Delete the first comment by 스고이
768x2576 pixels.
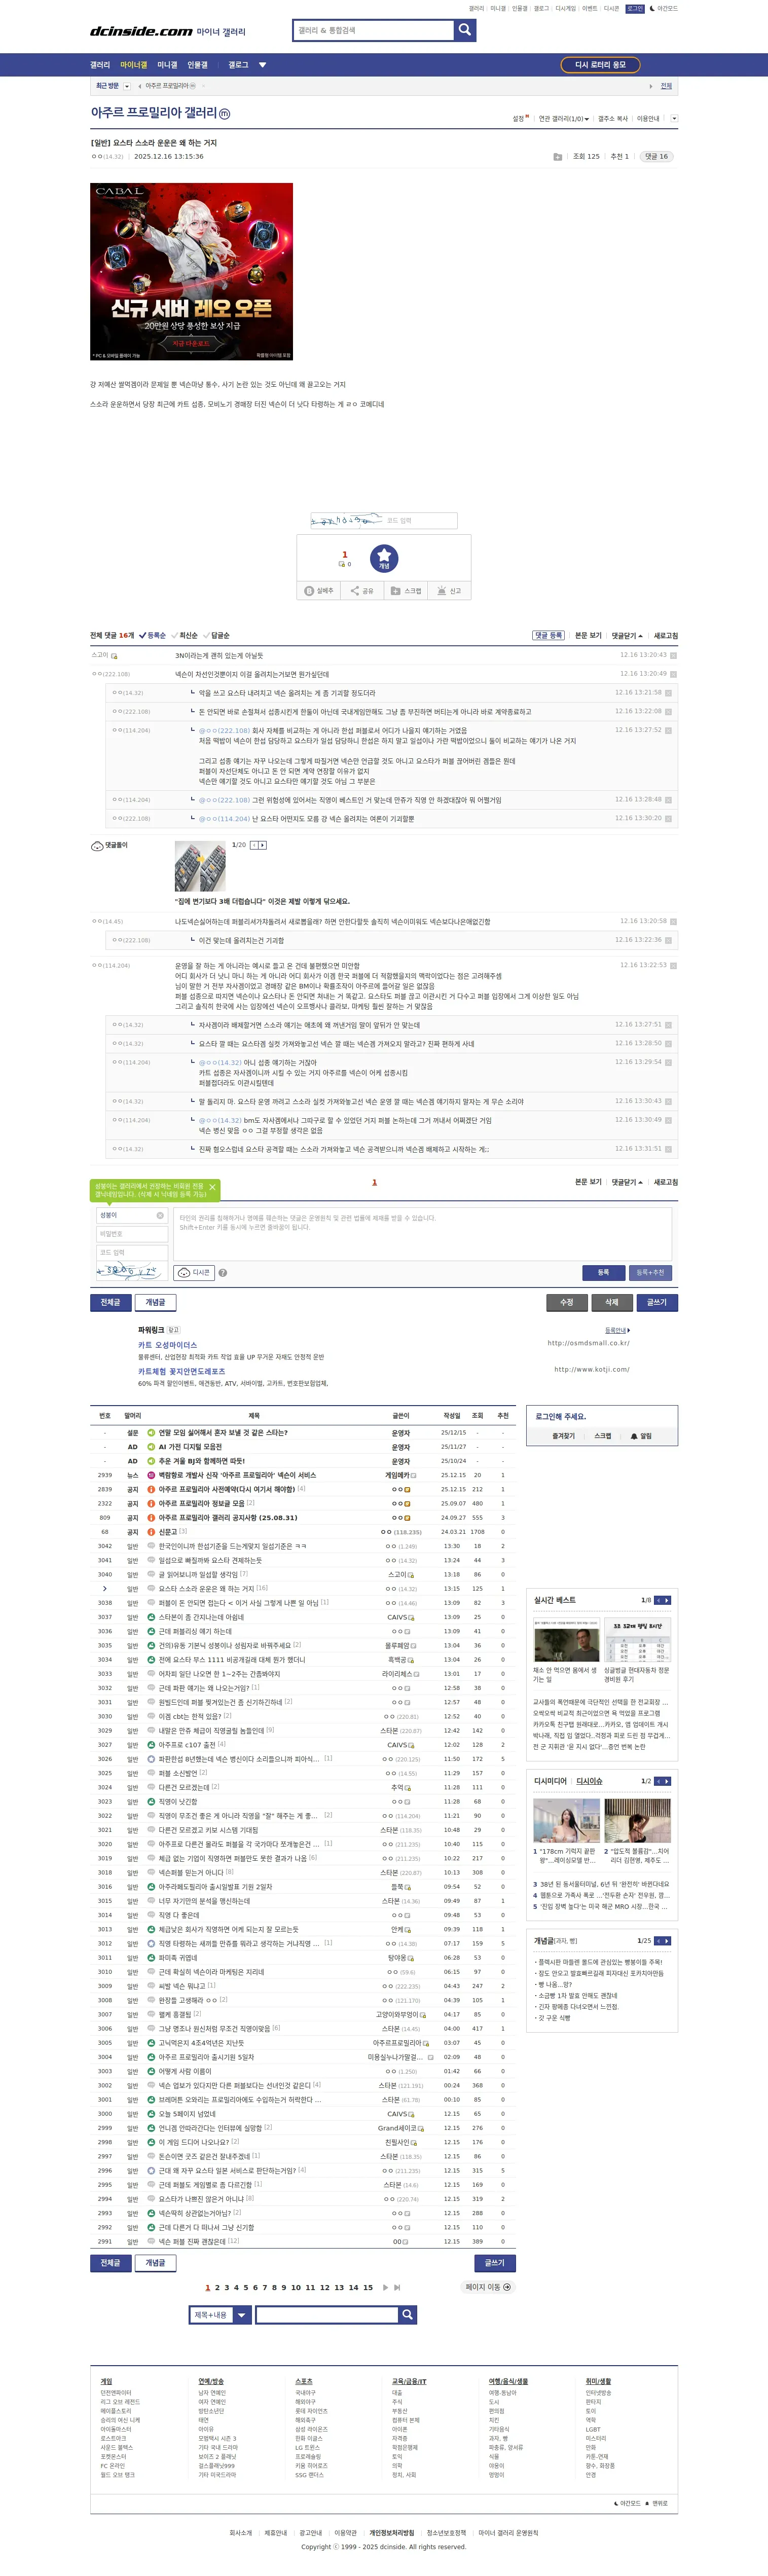point(673,656)
